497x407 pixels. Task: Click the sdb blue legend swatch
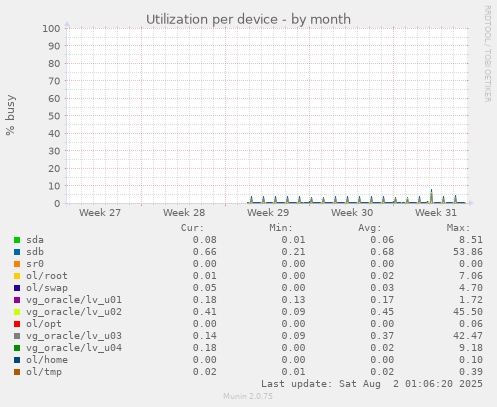point(17,252)
